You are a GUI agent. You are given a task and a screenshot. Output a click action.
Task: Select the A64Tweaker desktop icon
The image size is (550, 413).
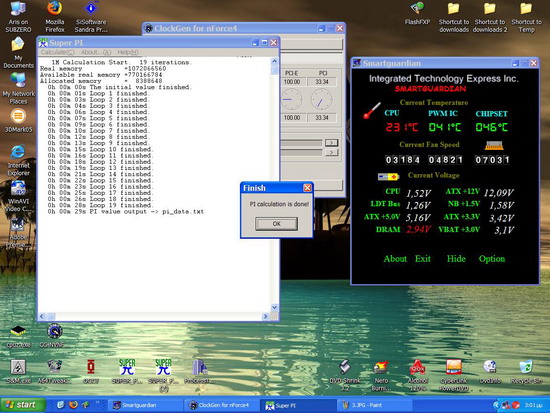click(x=54, y=371)
